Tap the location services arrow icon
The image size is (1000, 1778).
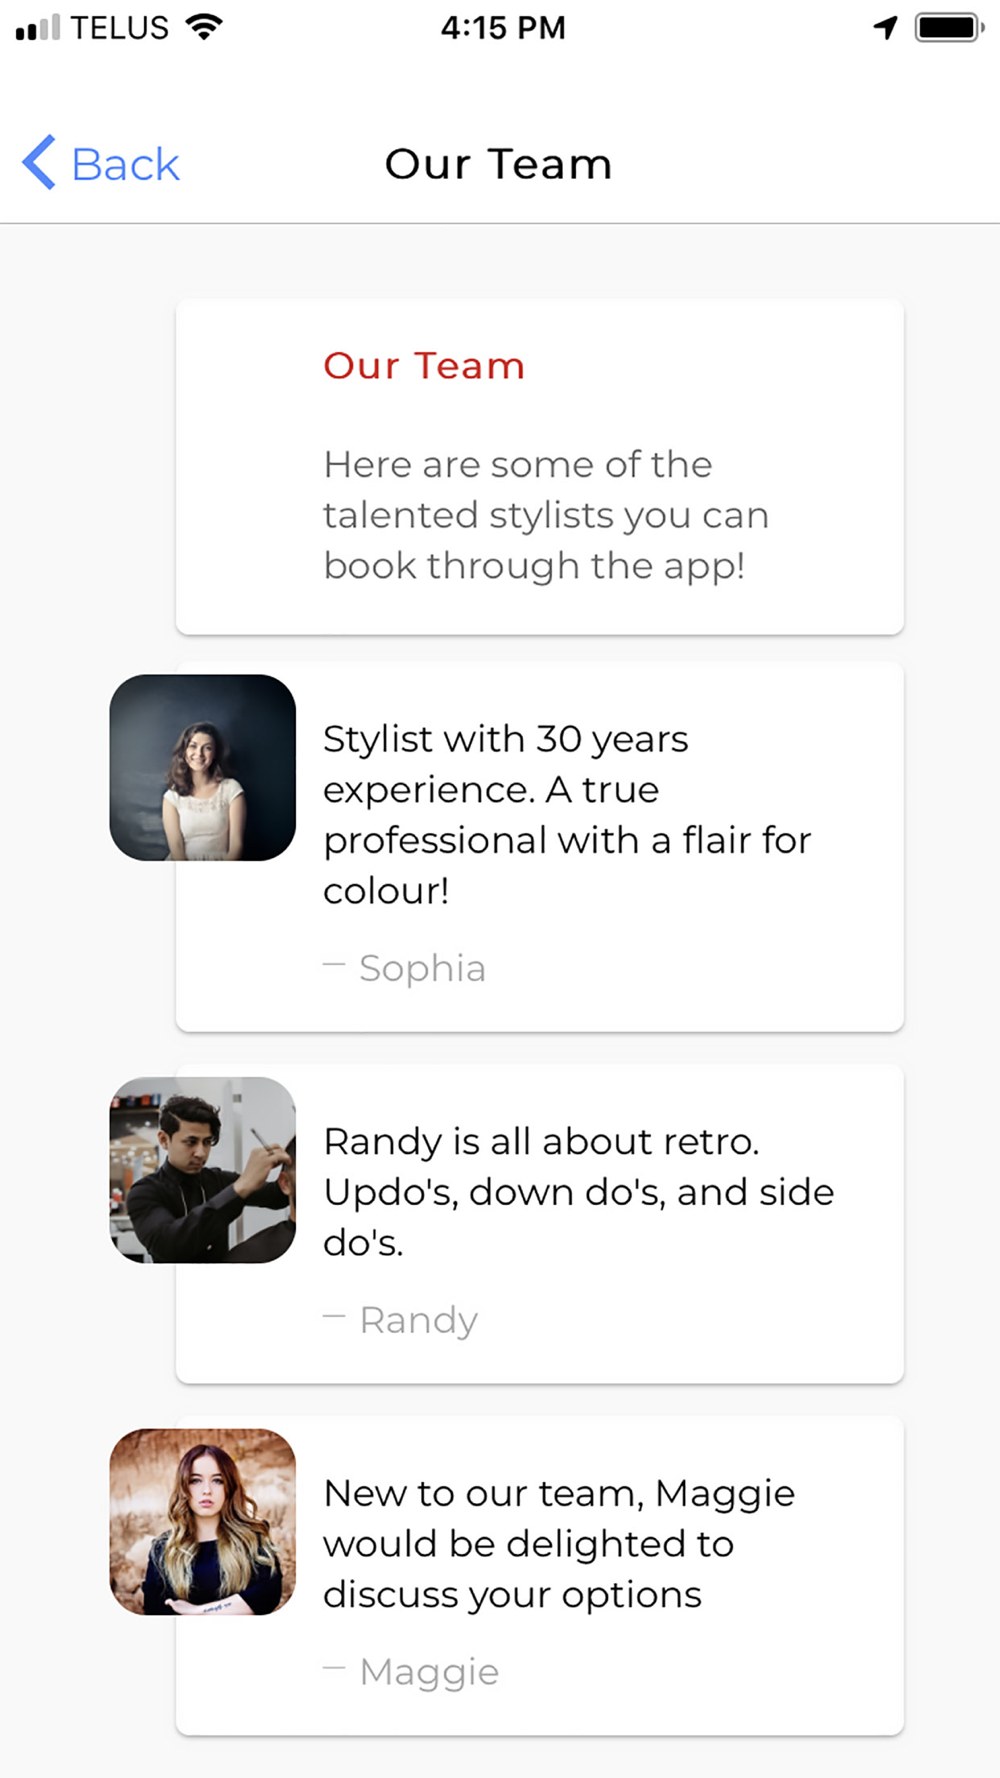click(885, 27)
